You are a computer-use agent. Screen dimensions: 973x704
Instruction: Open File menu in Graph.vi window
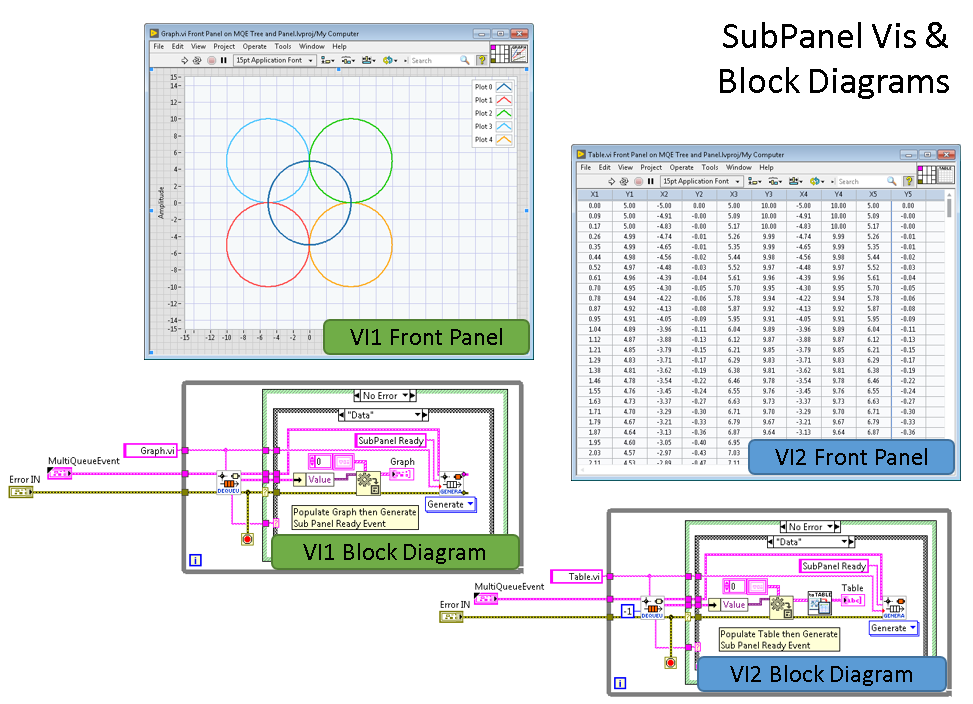159,47
